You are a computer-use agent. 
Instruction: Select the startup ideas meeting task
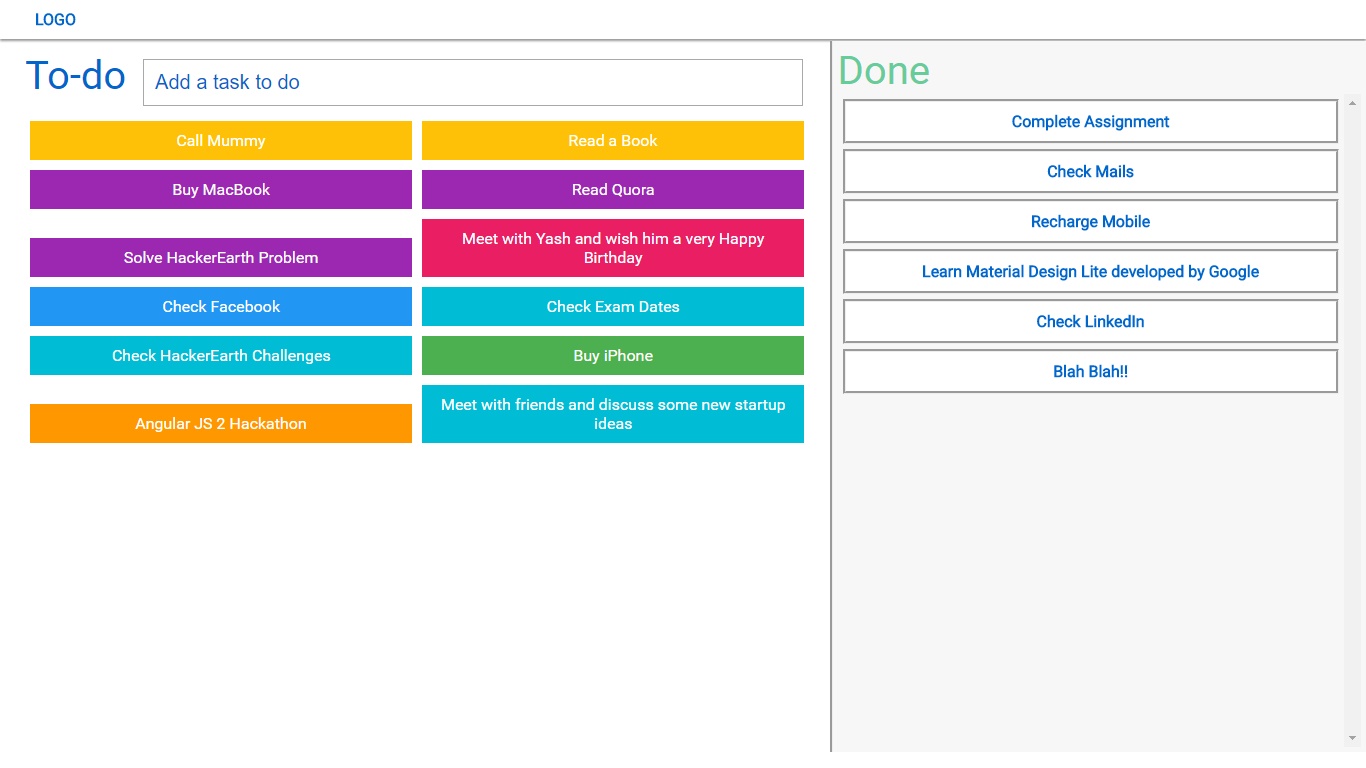(613, 414)
